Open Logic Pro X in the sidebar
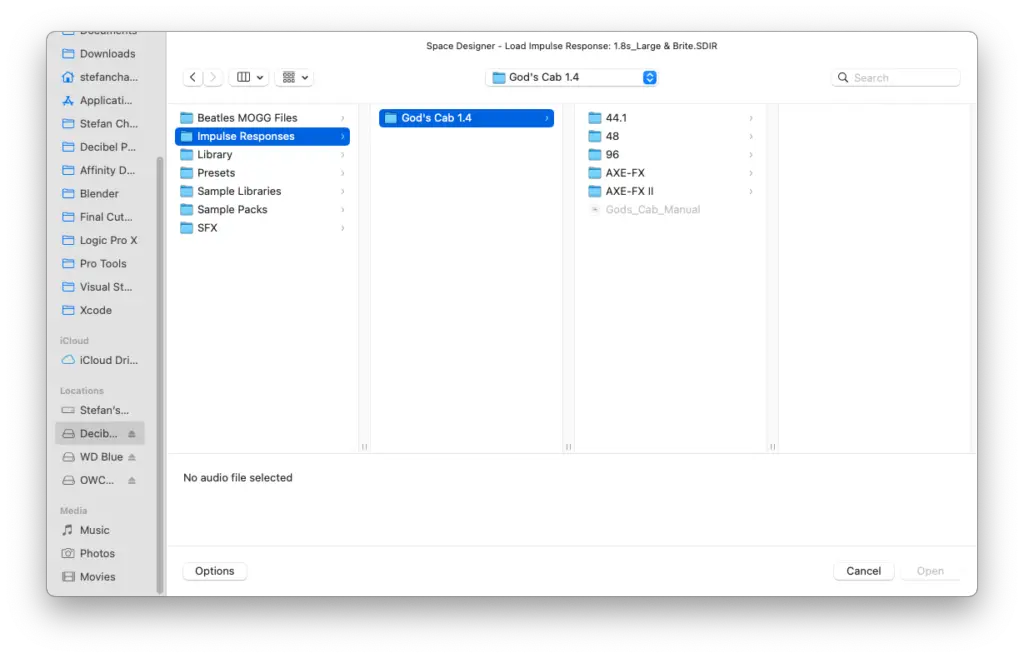Screen dimensions: 1024x658 click(99, 240)
